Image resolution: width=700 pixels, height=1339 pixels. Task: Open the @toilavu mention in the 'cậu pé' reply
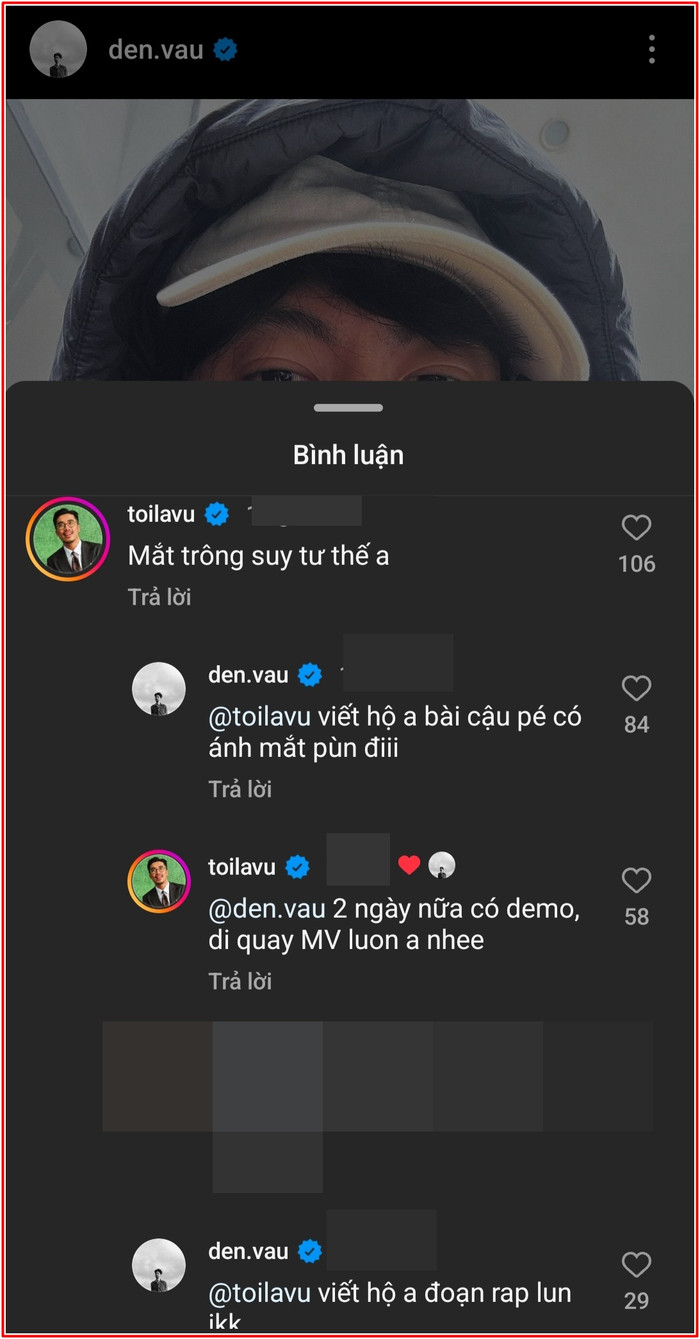pos(260,717)
